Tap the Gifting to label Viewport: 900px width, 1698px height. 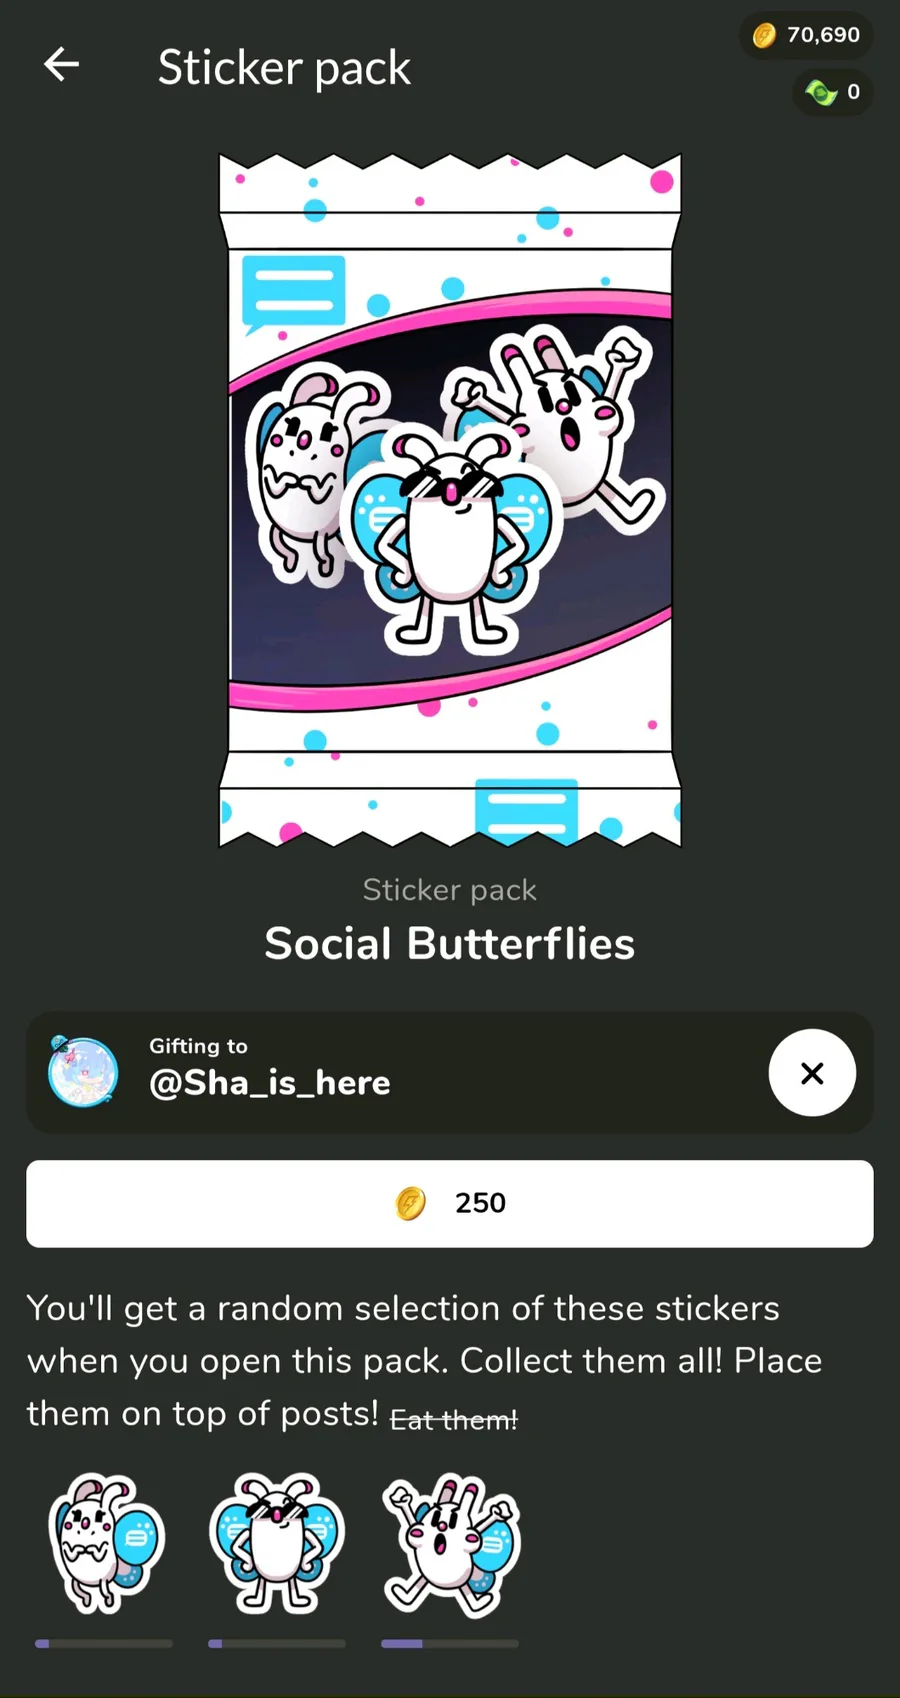pos(198,1046)
